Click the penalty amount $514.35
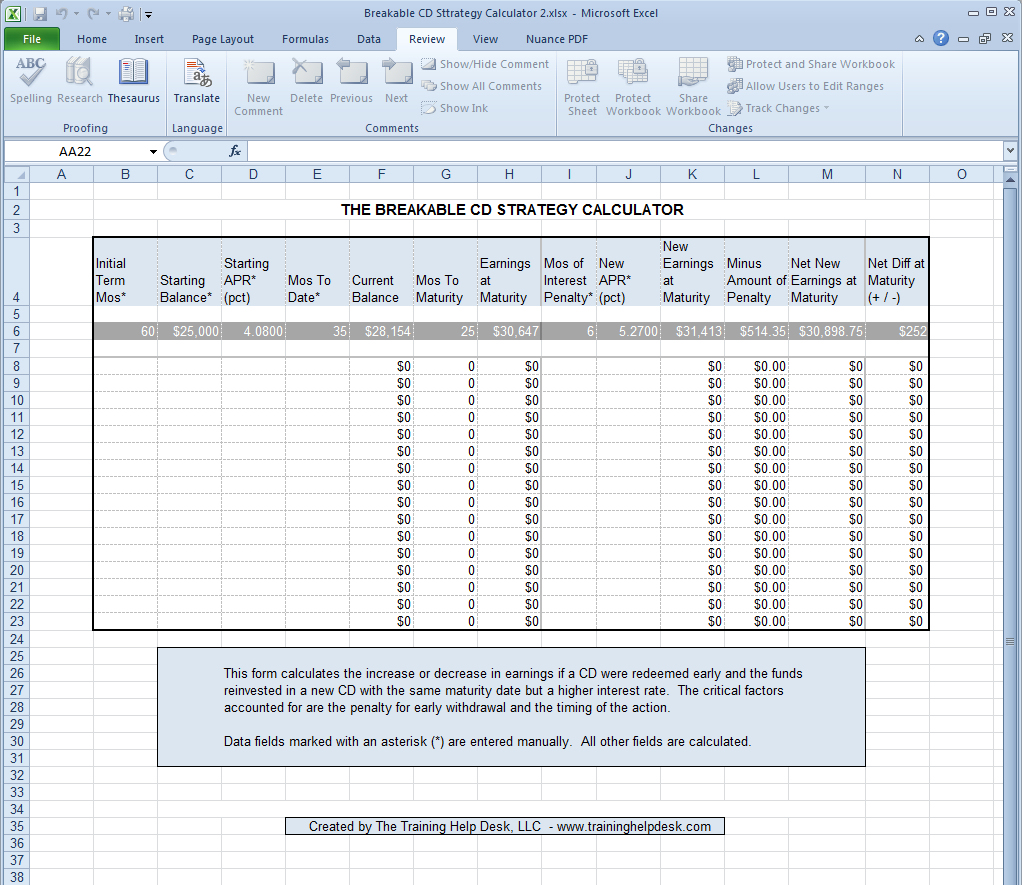The height and width of the screenshot is (885, 1022). (x=756, y=331)
